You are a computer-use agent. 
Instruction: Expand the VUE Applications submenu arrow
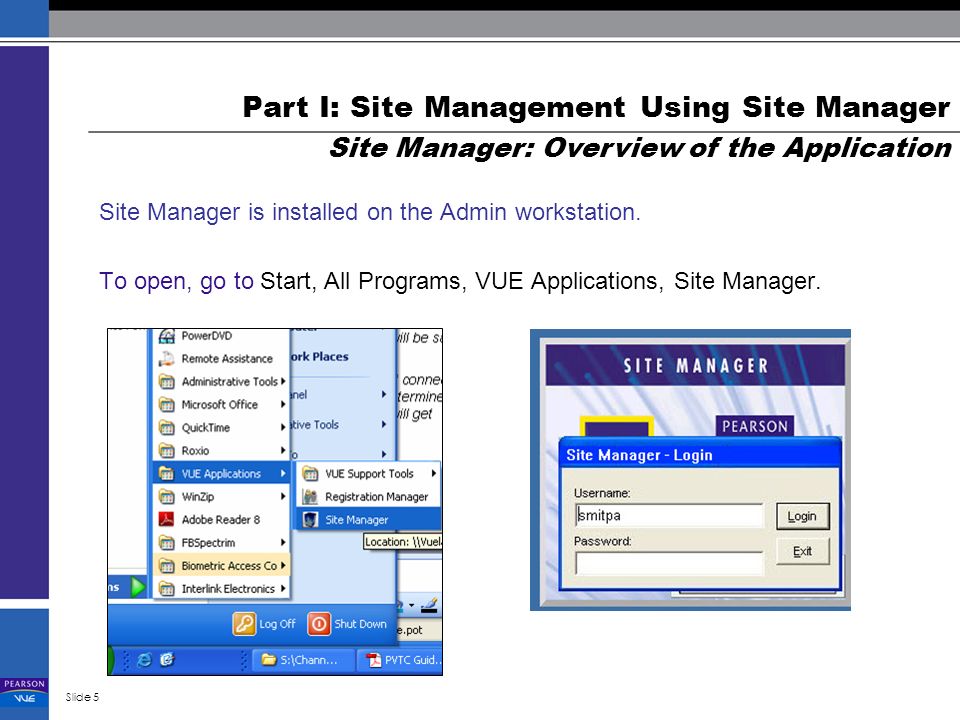coord(283,473)
